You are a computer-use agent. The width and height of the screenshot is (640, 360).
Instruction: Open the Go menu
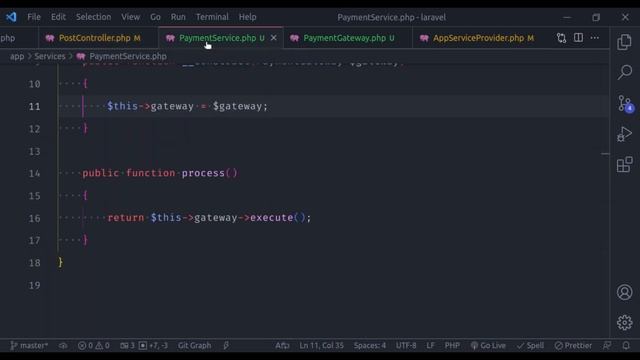pyautogui.click(x=155, y=17)
